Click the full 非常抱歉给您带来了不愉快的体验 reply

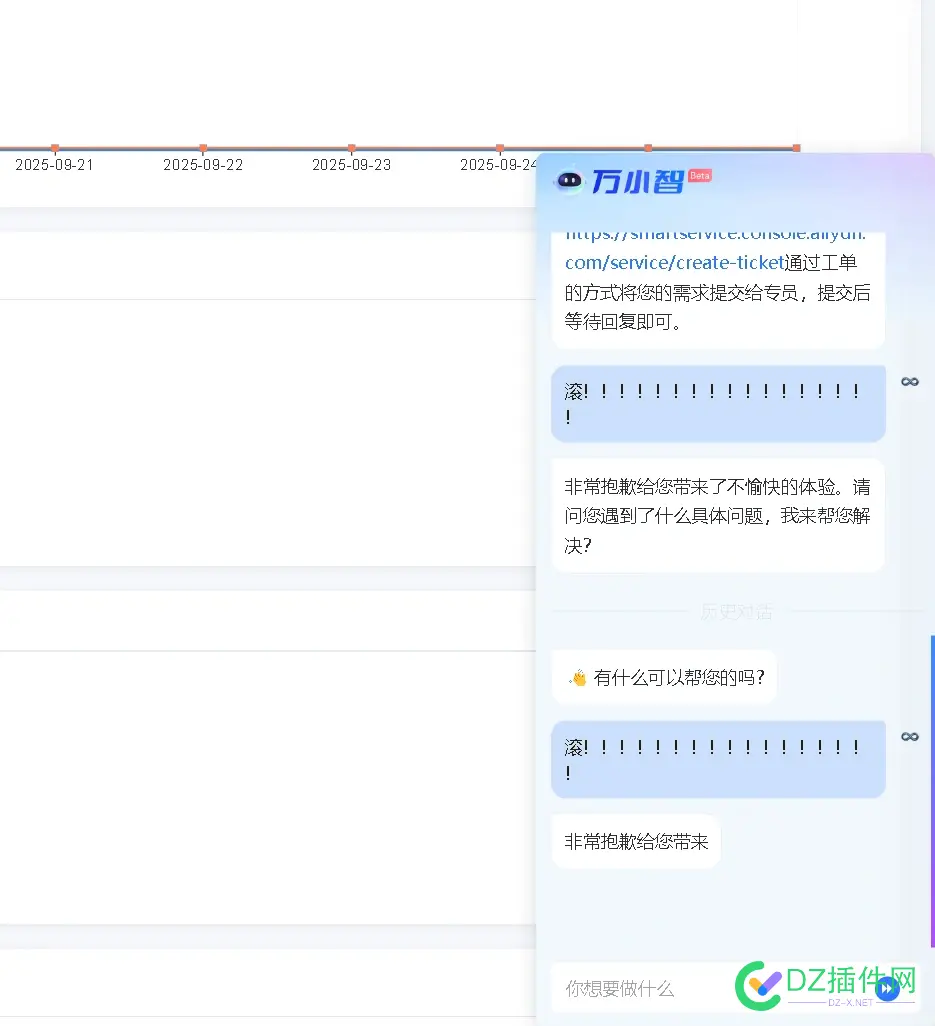pyautogui.click(x=718, y=516)
